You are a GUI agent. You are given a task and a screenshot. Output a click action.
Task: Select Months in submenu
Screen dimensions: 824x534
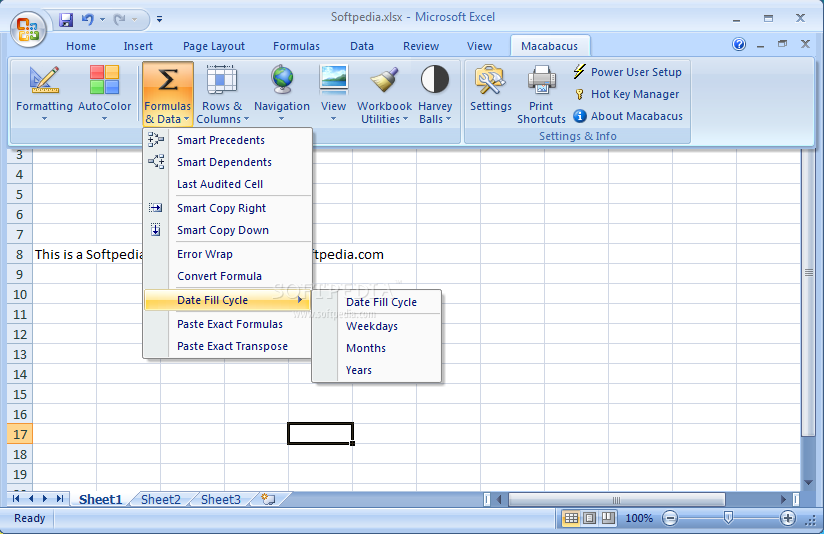point(376,348)
